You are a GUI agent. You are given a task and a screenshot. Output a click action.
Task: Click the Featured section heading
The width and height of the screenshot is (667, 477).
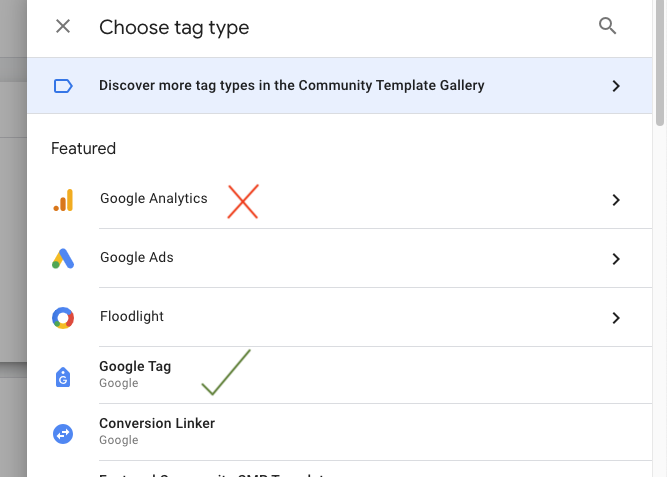click(84, 149)
